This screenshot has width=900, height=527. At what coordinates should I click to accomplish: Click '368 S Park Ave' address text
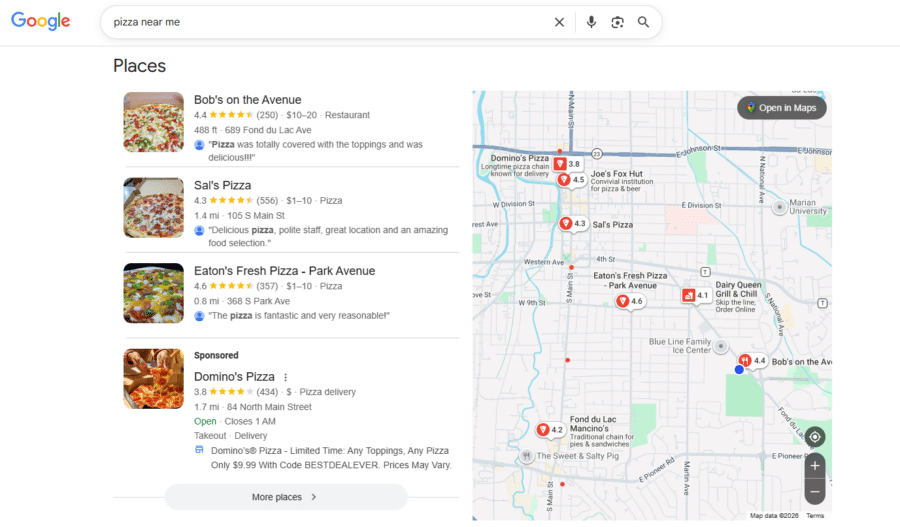258,301
